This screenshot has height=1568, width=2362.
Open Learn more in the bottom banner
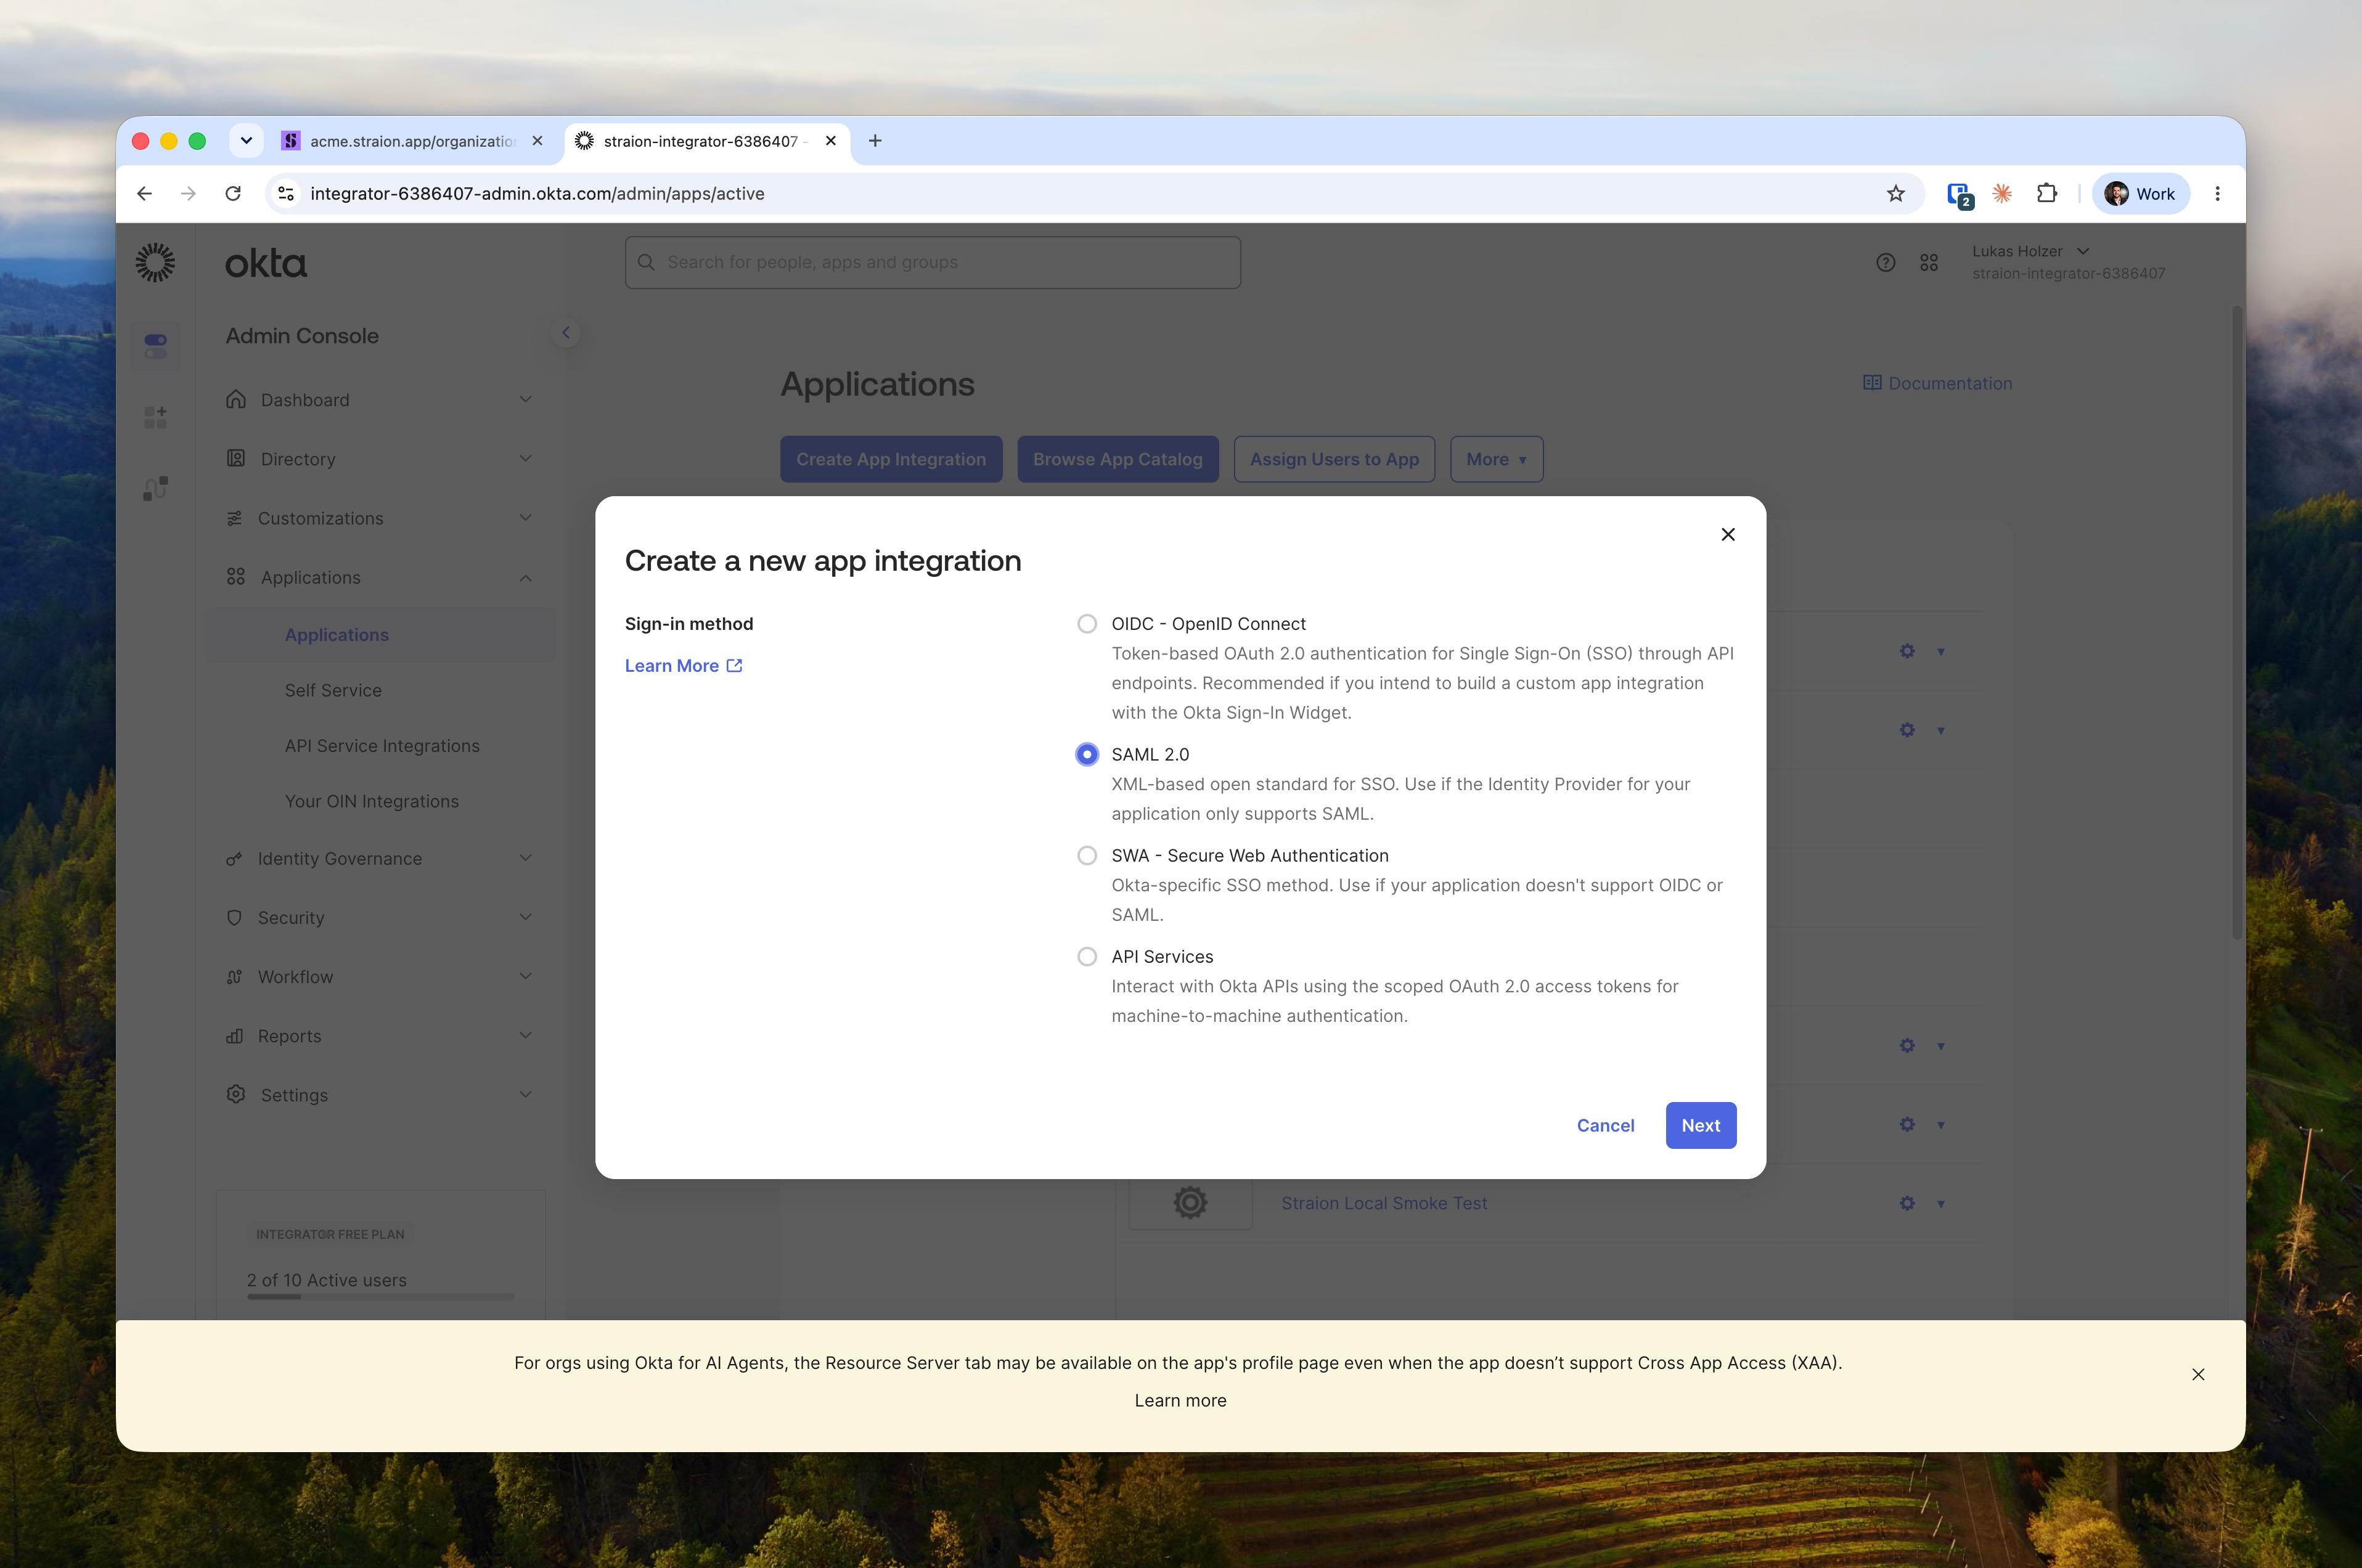(1180, 1401)
